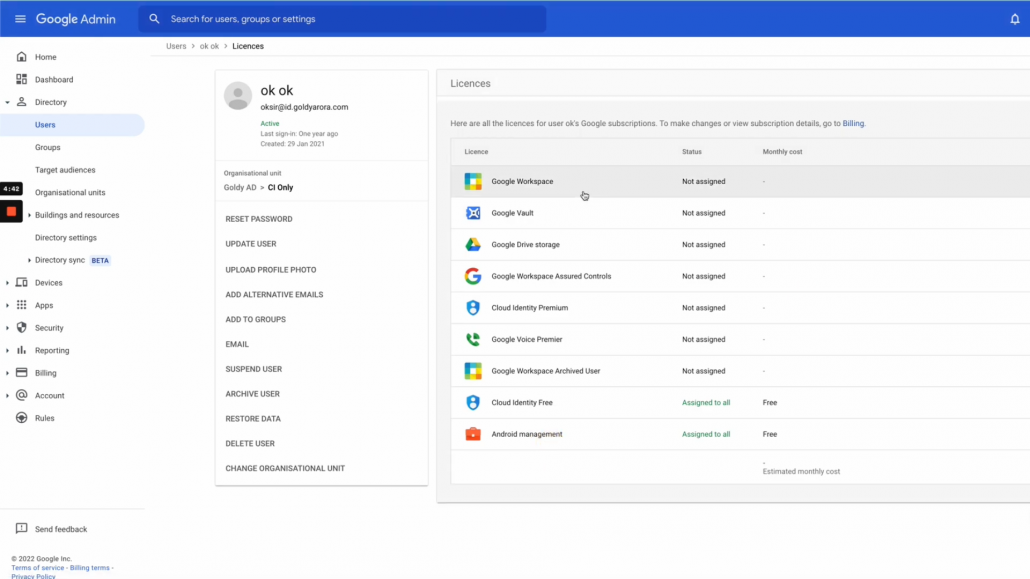Click the Google Voice Premier phone icon
The image size is (1030, 579).
[473, 339]
